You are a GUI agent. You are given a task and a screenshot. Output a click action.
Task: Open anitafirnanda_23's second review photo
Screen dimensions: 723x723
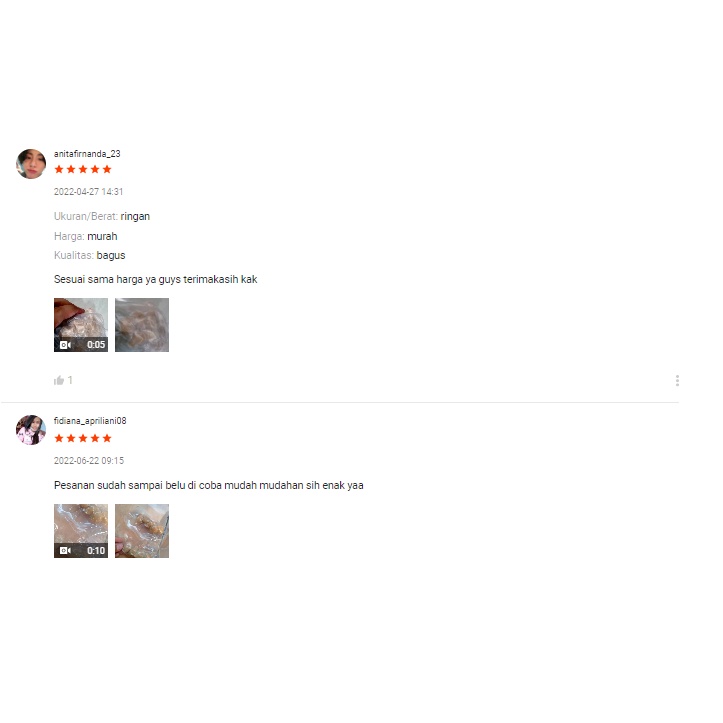point(142,325)
